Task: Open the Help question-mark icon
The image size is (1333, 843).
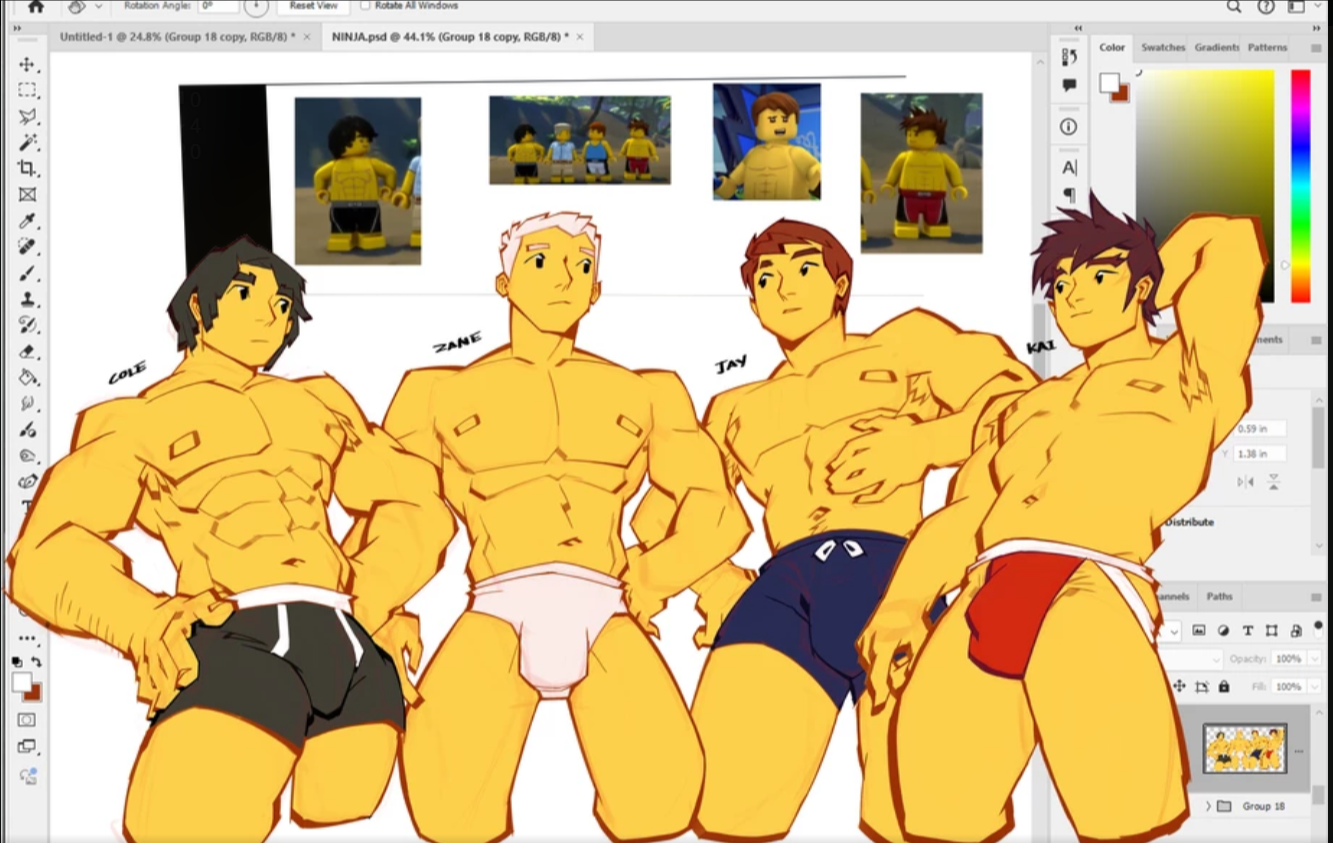Action: click(1266, 6)
